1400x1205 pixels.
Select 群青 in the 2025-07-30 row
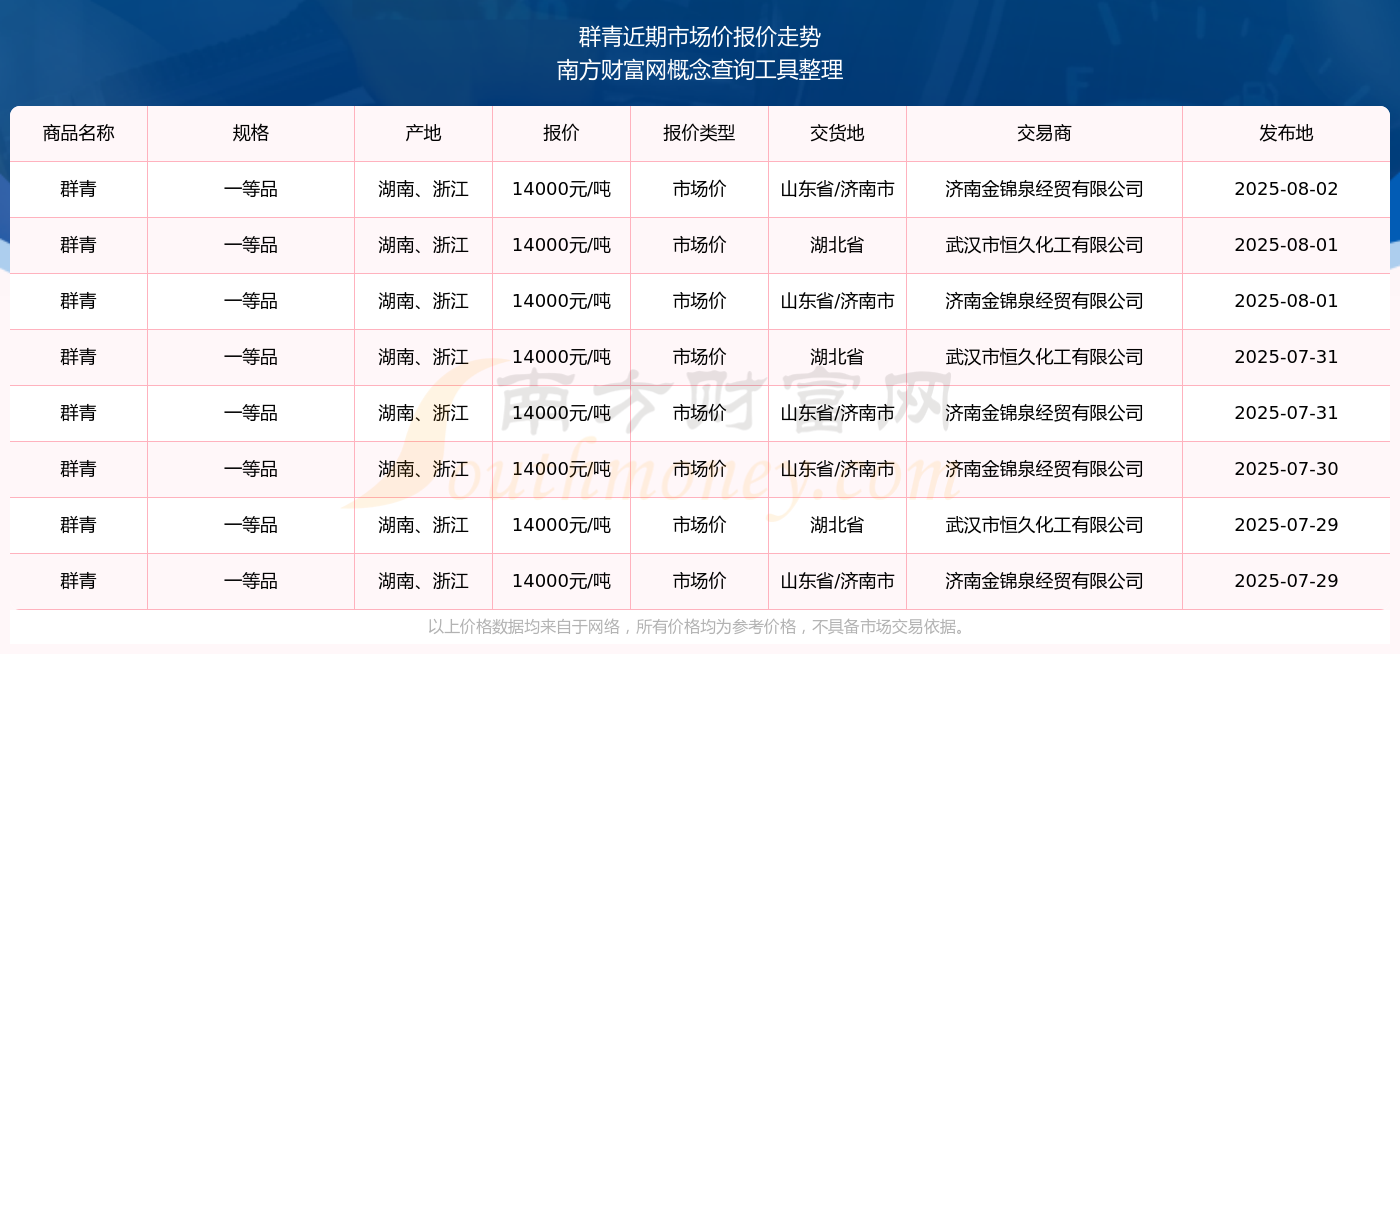[x=79, y=469]
